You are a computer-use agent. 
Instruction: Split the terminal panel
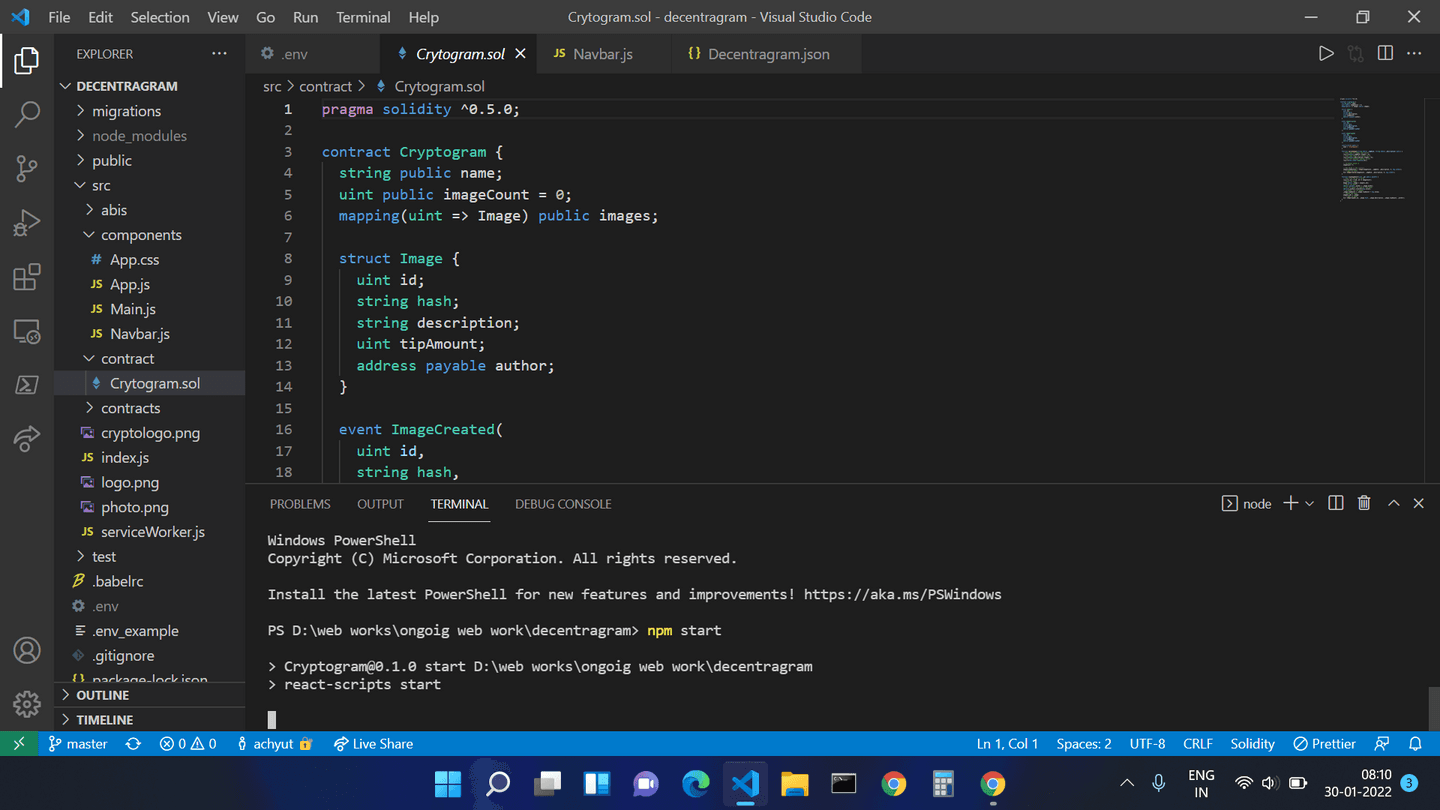1335,503
